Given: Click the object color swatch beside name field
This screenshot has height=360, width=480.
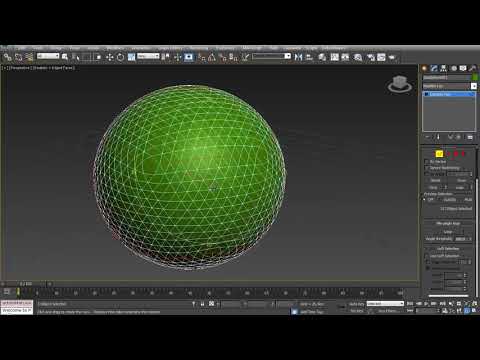Looking at the screenshot, I should pyautogui.click(x=475, y=77).
